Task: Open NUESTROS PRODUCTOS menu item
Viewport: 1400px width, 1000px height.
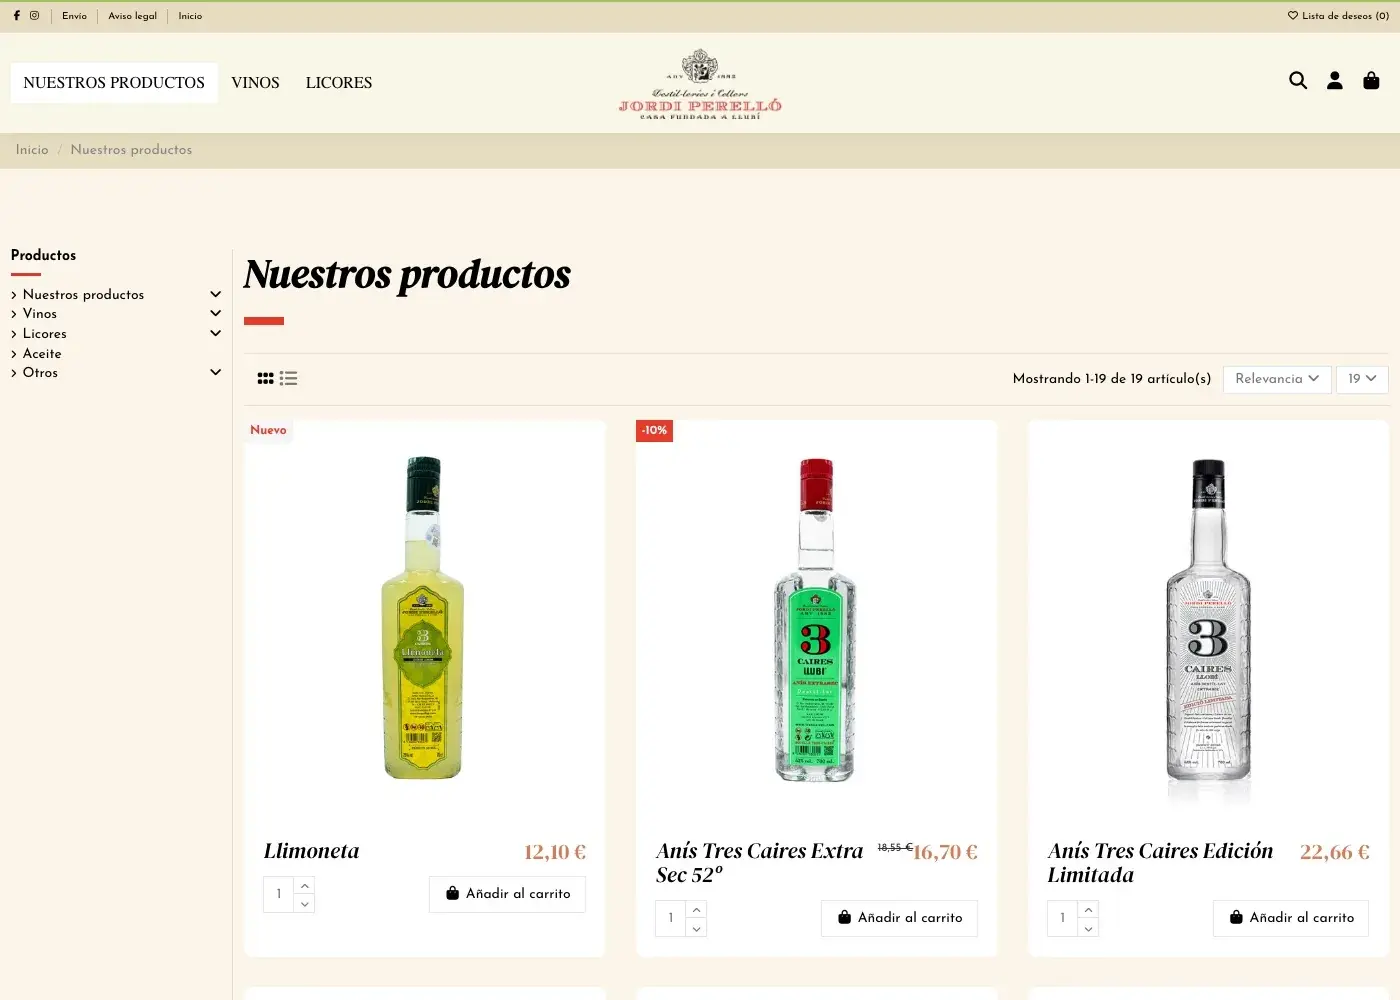Action: [114, 83]
